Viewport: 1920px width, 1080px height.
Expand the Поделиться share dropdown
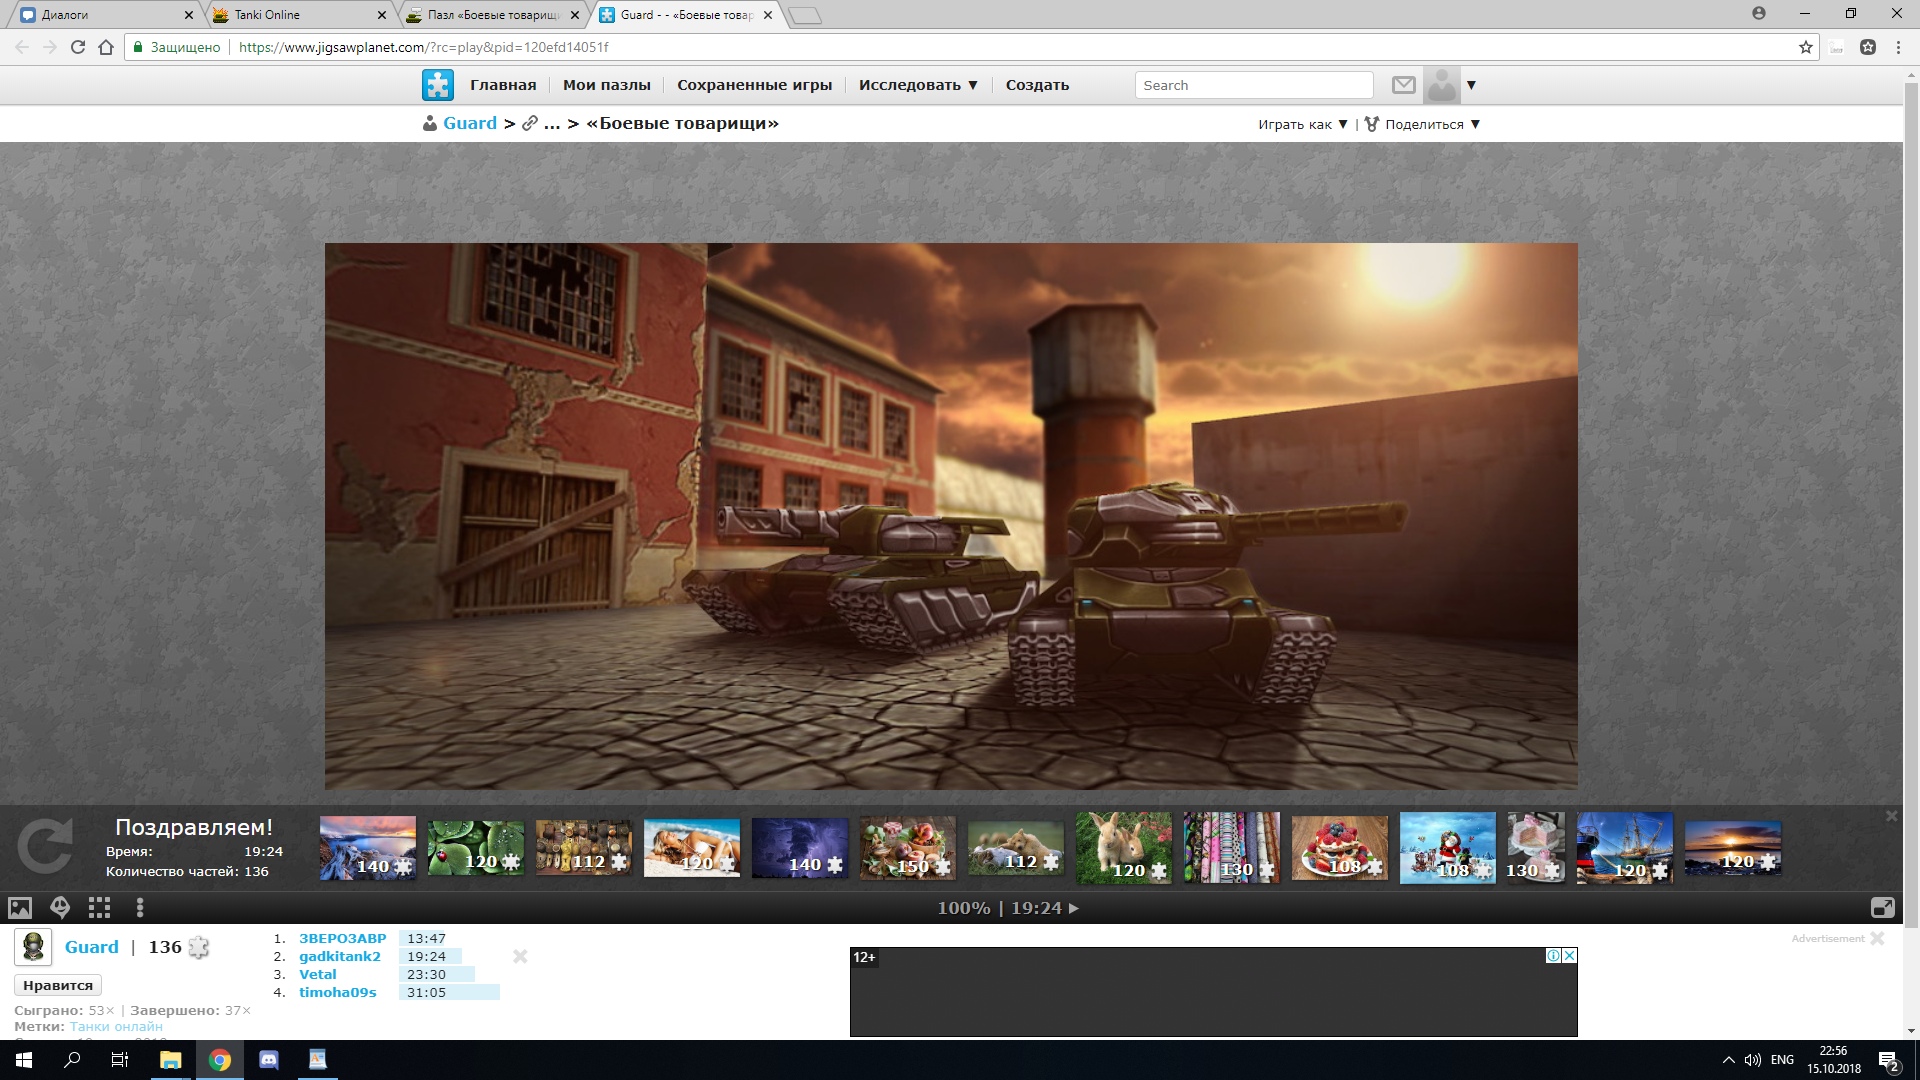tap(1422, 125)
